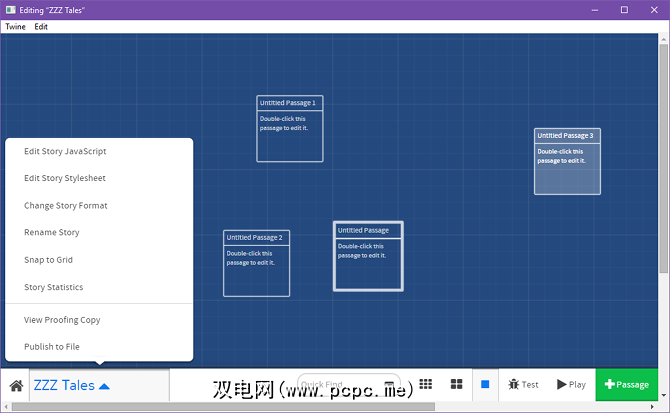Click the scroll up arrow
This screenshot has width=670, height=413.
(x=663, y=39)
